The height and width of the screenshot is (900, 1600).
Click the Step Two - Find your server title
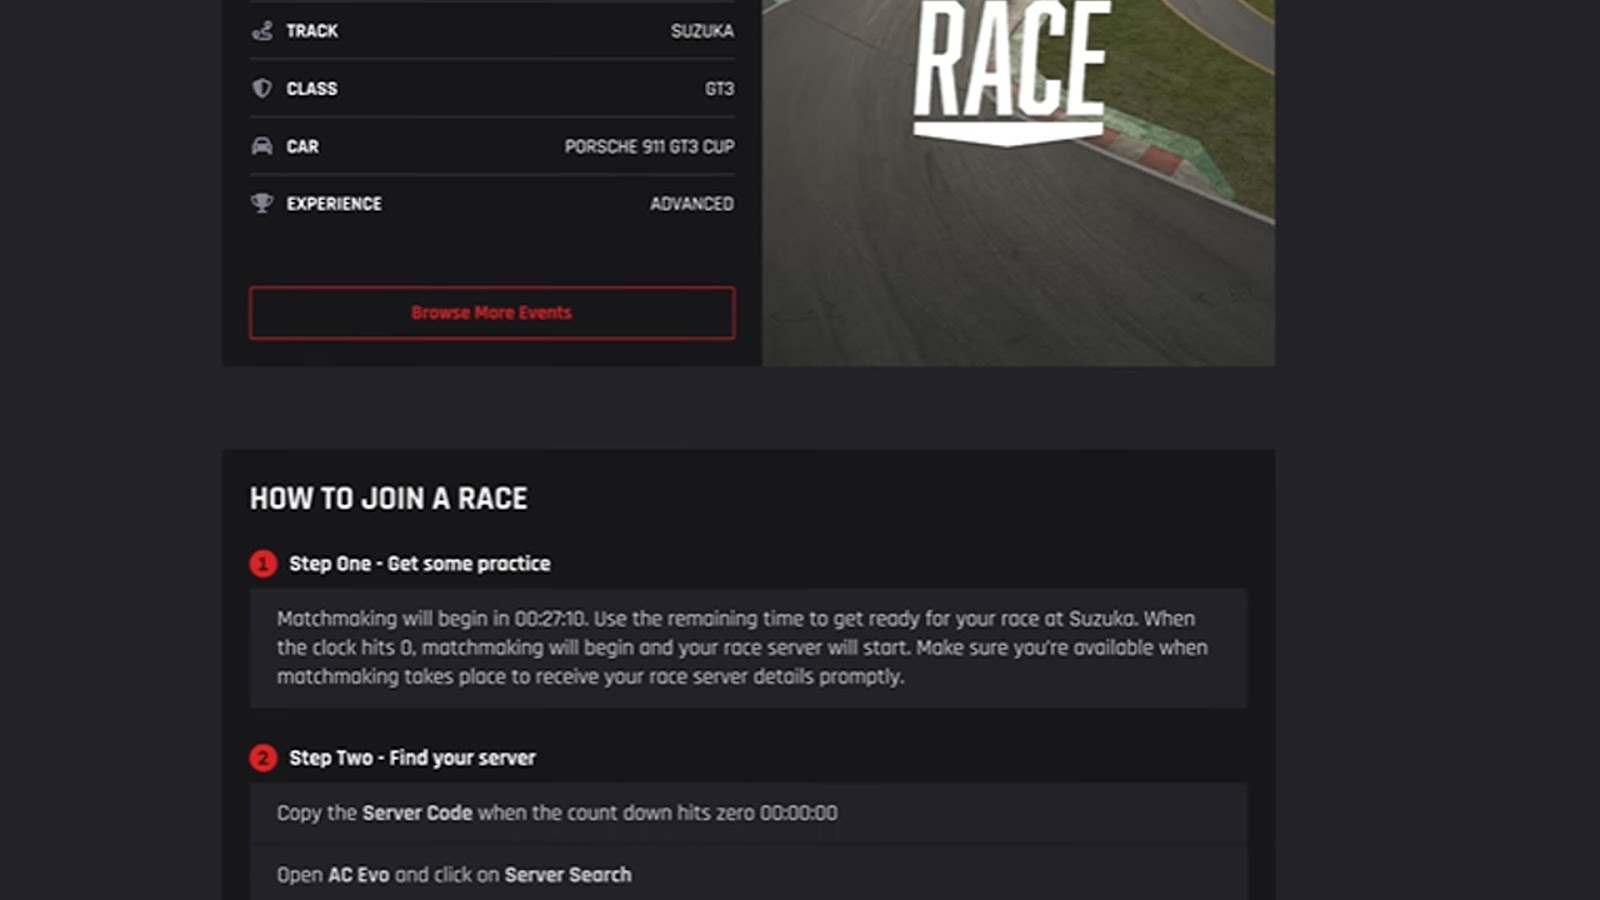(x=412, y=758)
